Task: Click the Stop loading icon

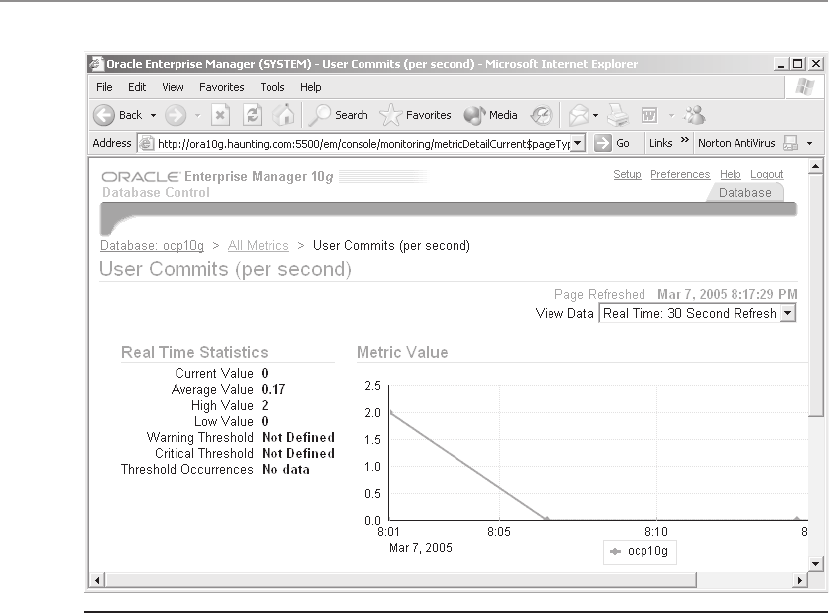Action: pyautogui.click(x=220, y=115)
